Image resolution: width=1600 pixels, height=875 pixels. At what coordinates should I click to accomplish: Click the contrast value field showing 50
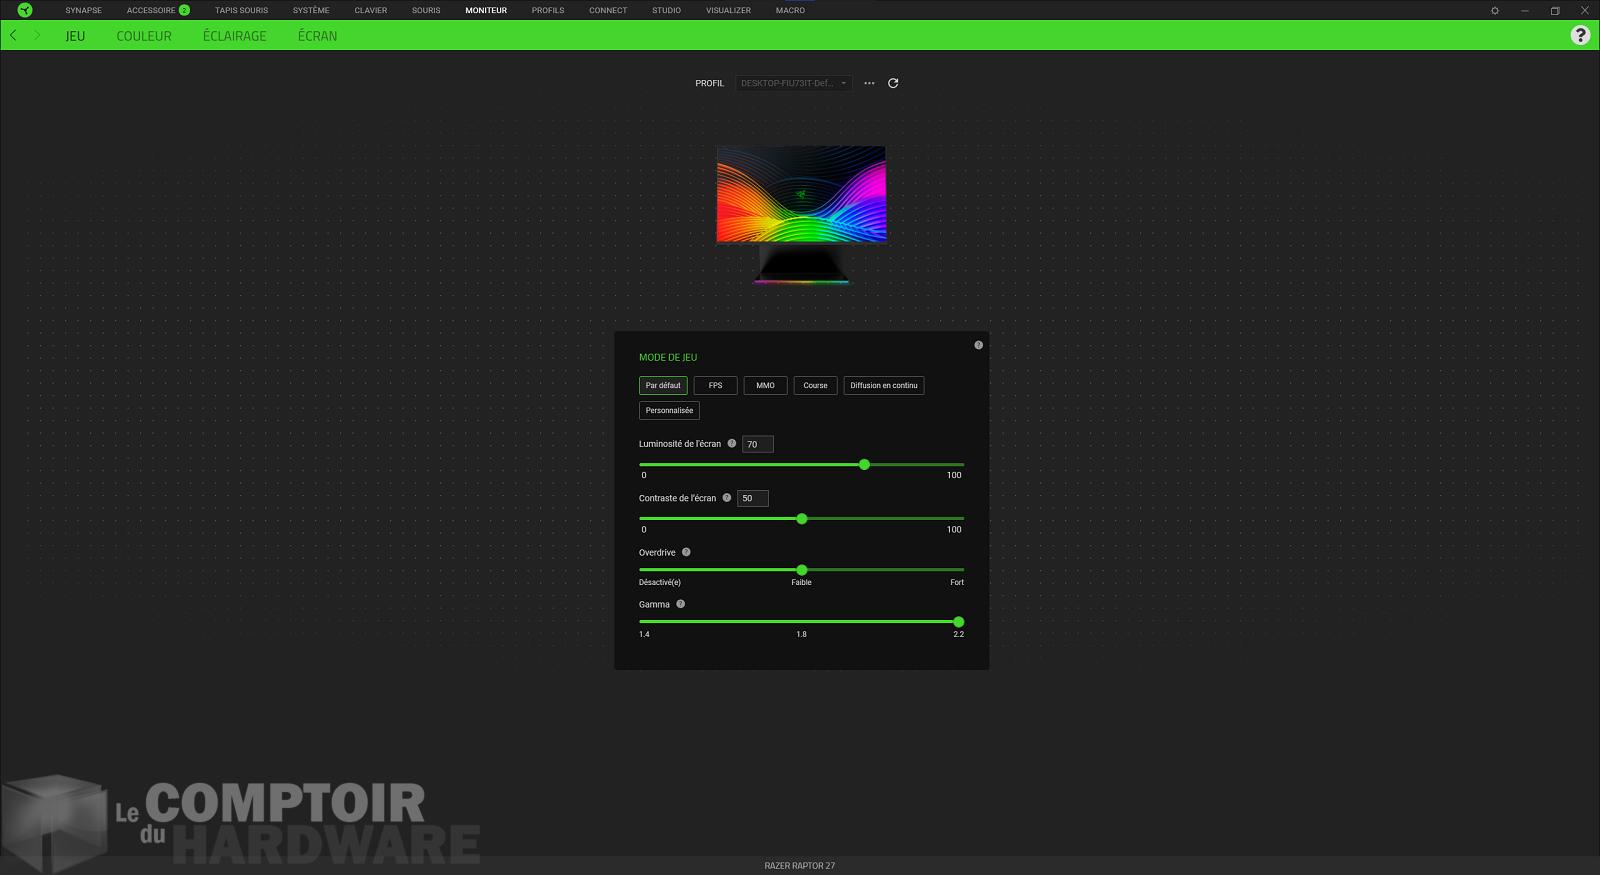753,498
